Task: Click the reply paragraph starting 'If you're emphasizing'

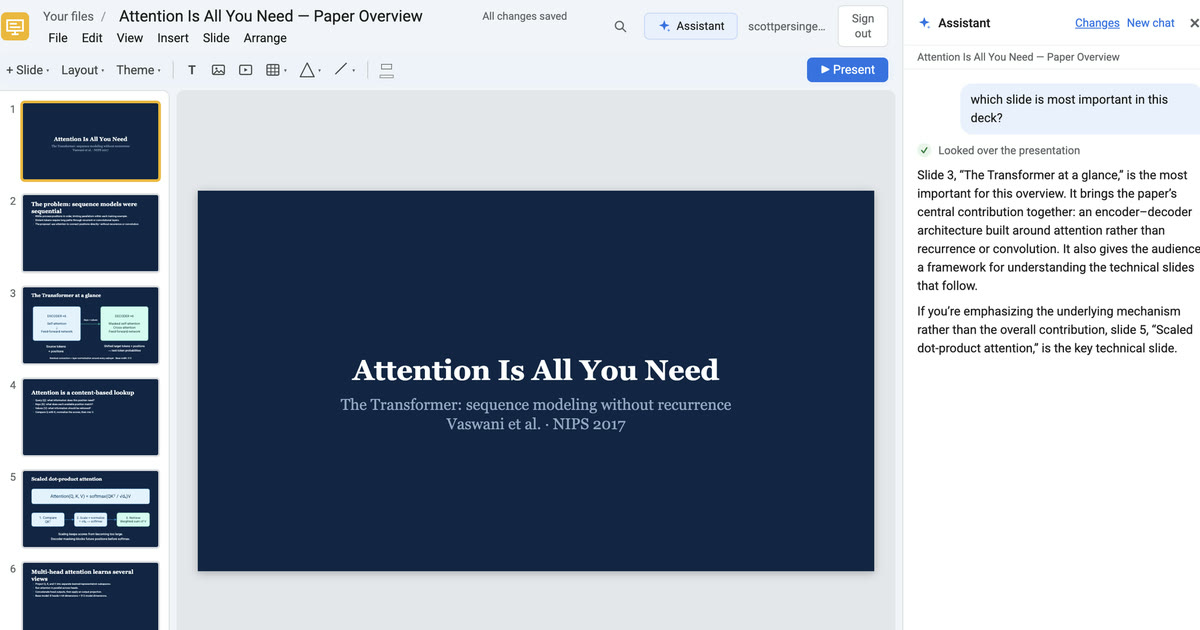Action: pos(1055,330)
